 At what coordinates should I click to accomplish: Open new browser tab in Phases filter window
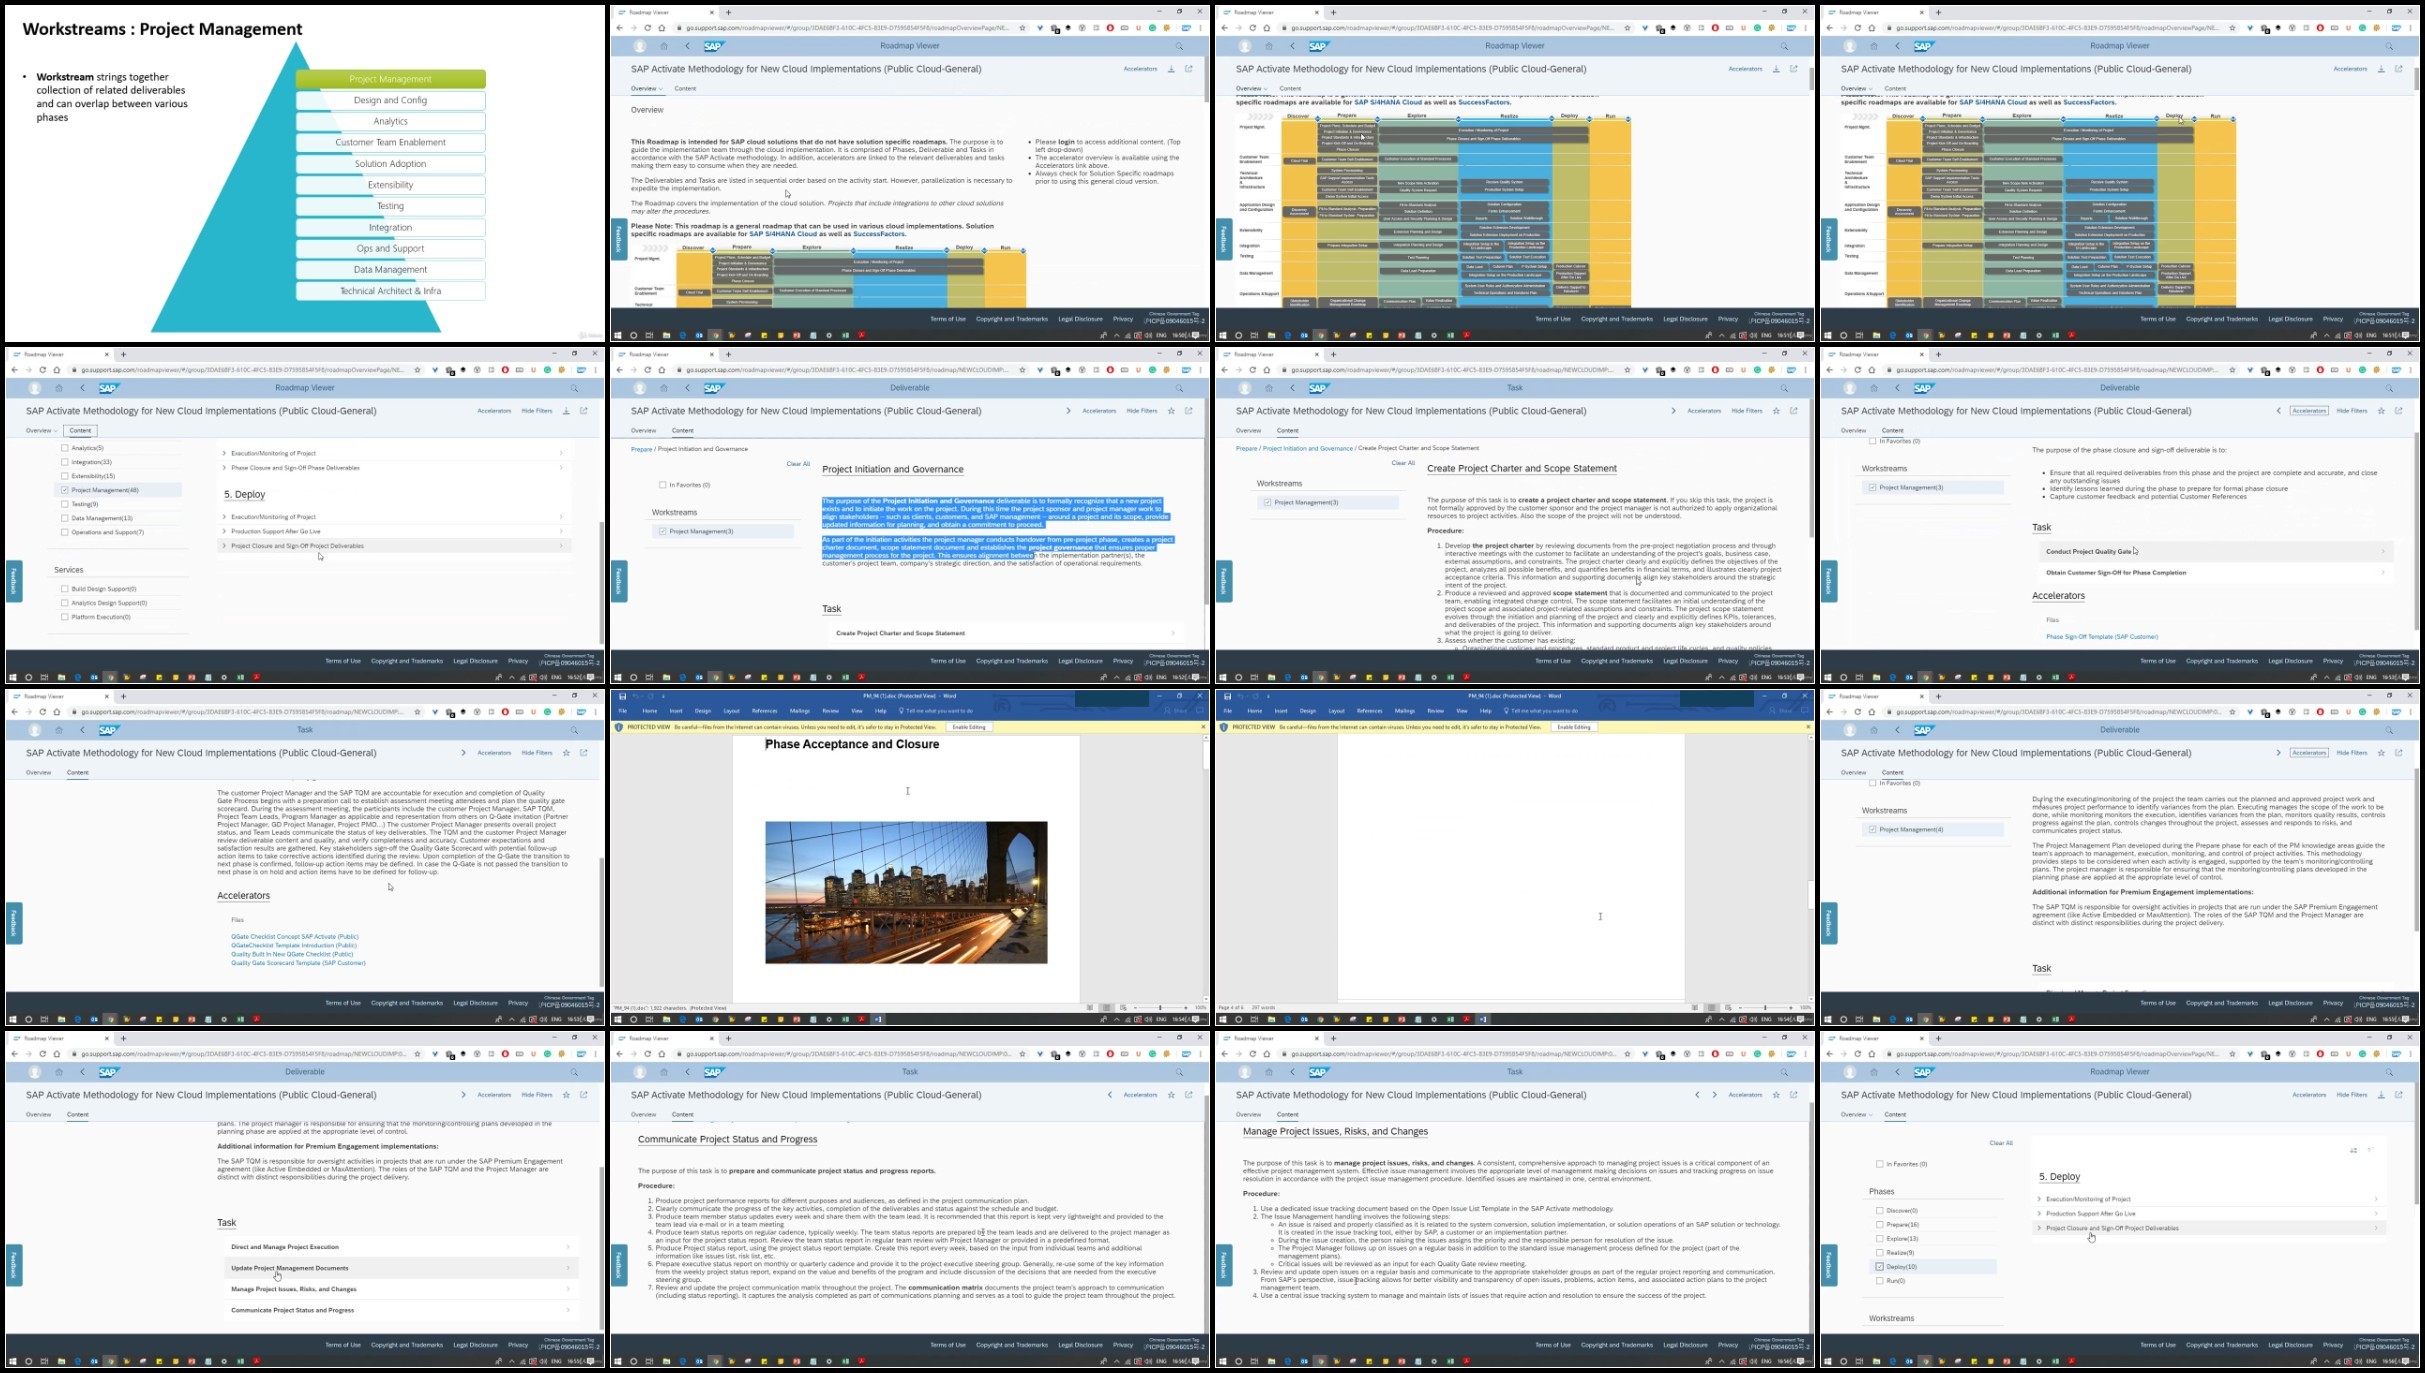(x=1938, y=1038)
